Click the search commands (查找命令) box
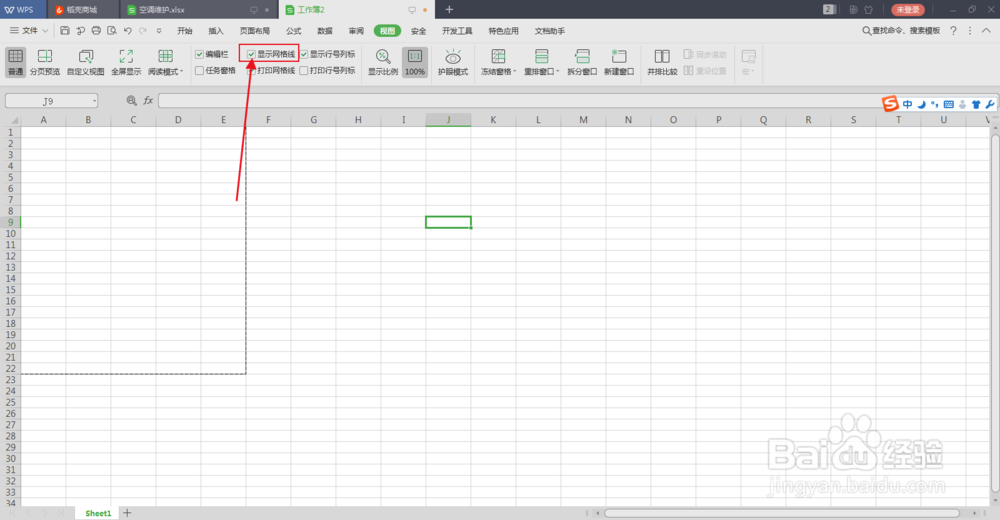The height and width of the screenshot is (520, 1000). [901, 31]
